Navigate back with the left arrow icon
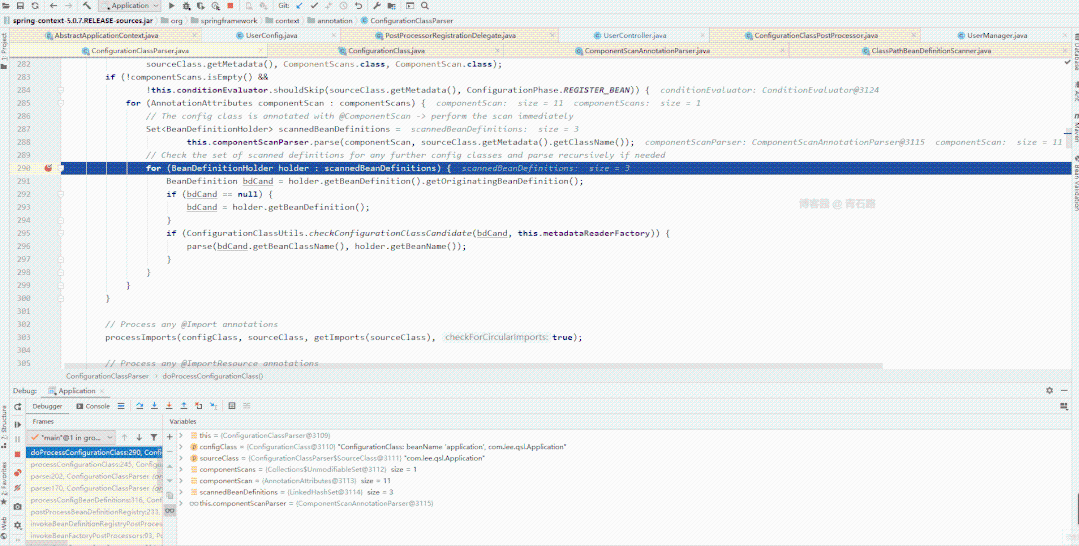 (53, 6)
